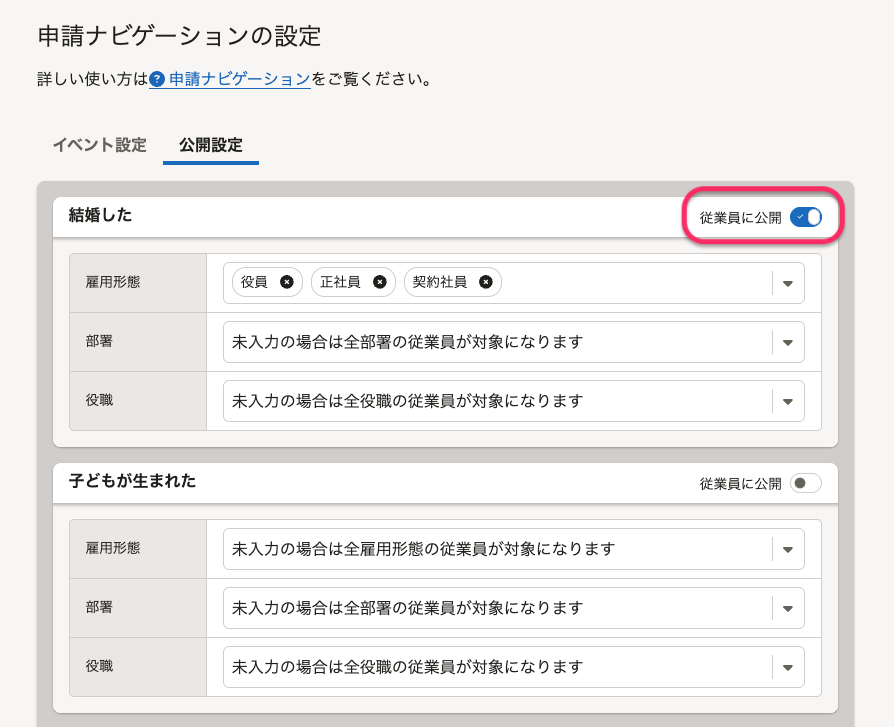Switch to the イベント設定 tab
The height and width of the screenshot is (727, 894).
tap(99, 145)
